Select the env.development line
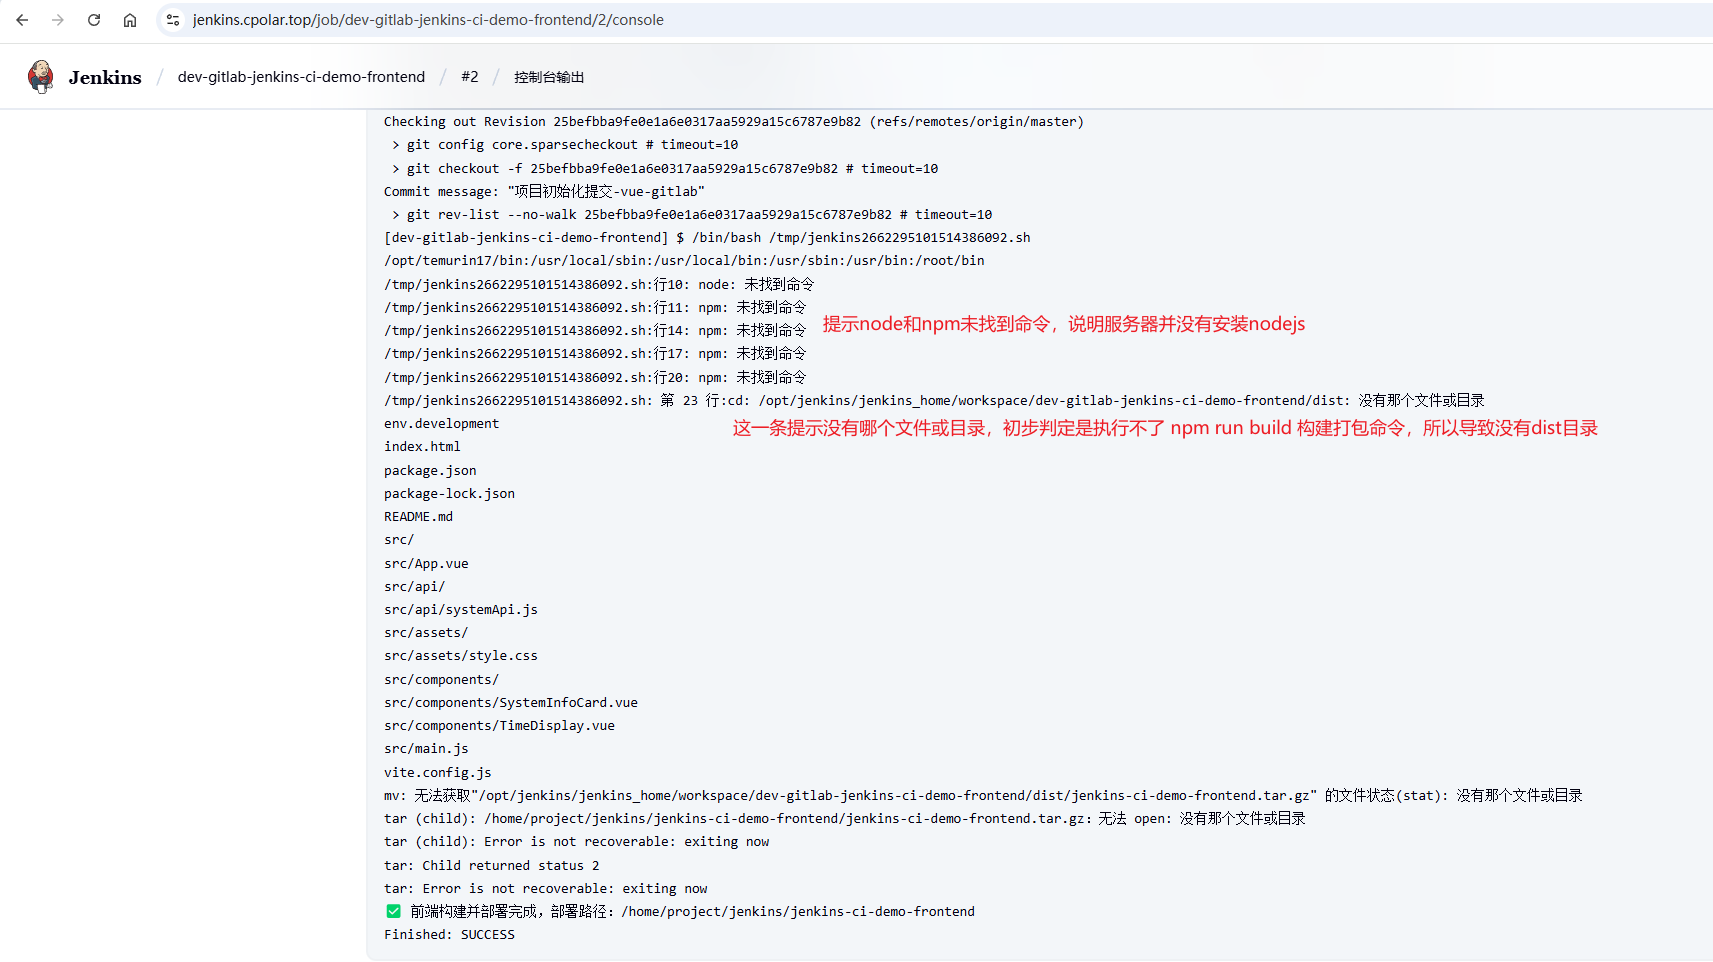1713x962 pixels. click(x=441, y=424)
